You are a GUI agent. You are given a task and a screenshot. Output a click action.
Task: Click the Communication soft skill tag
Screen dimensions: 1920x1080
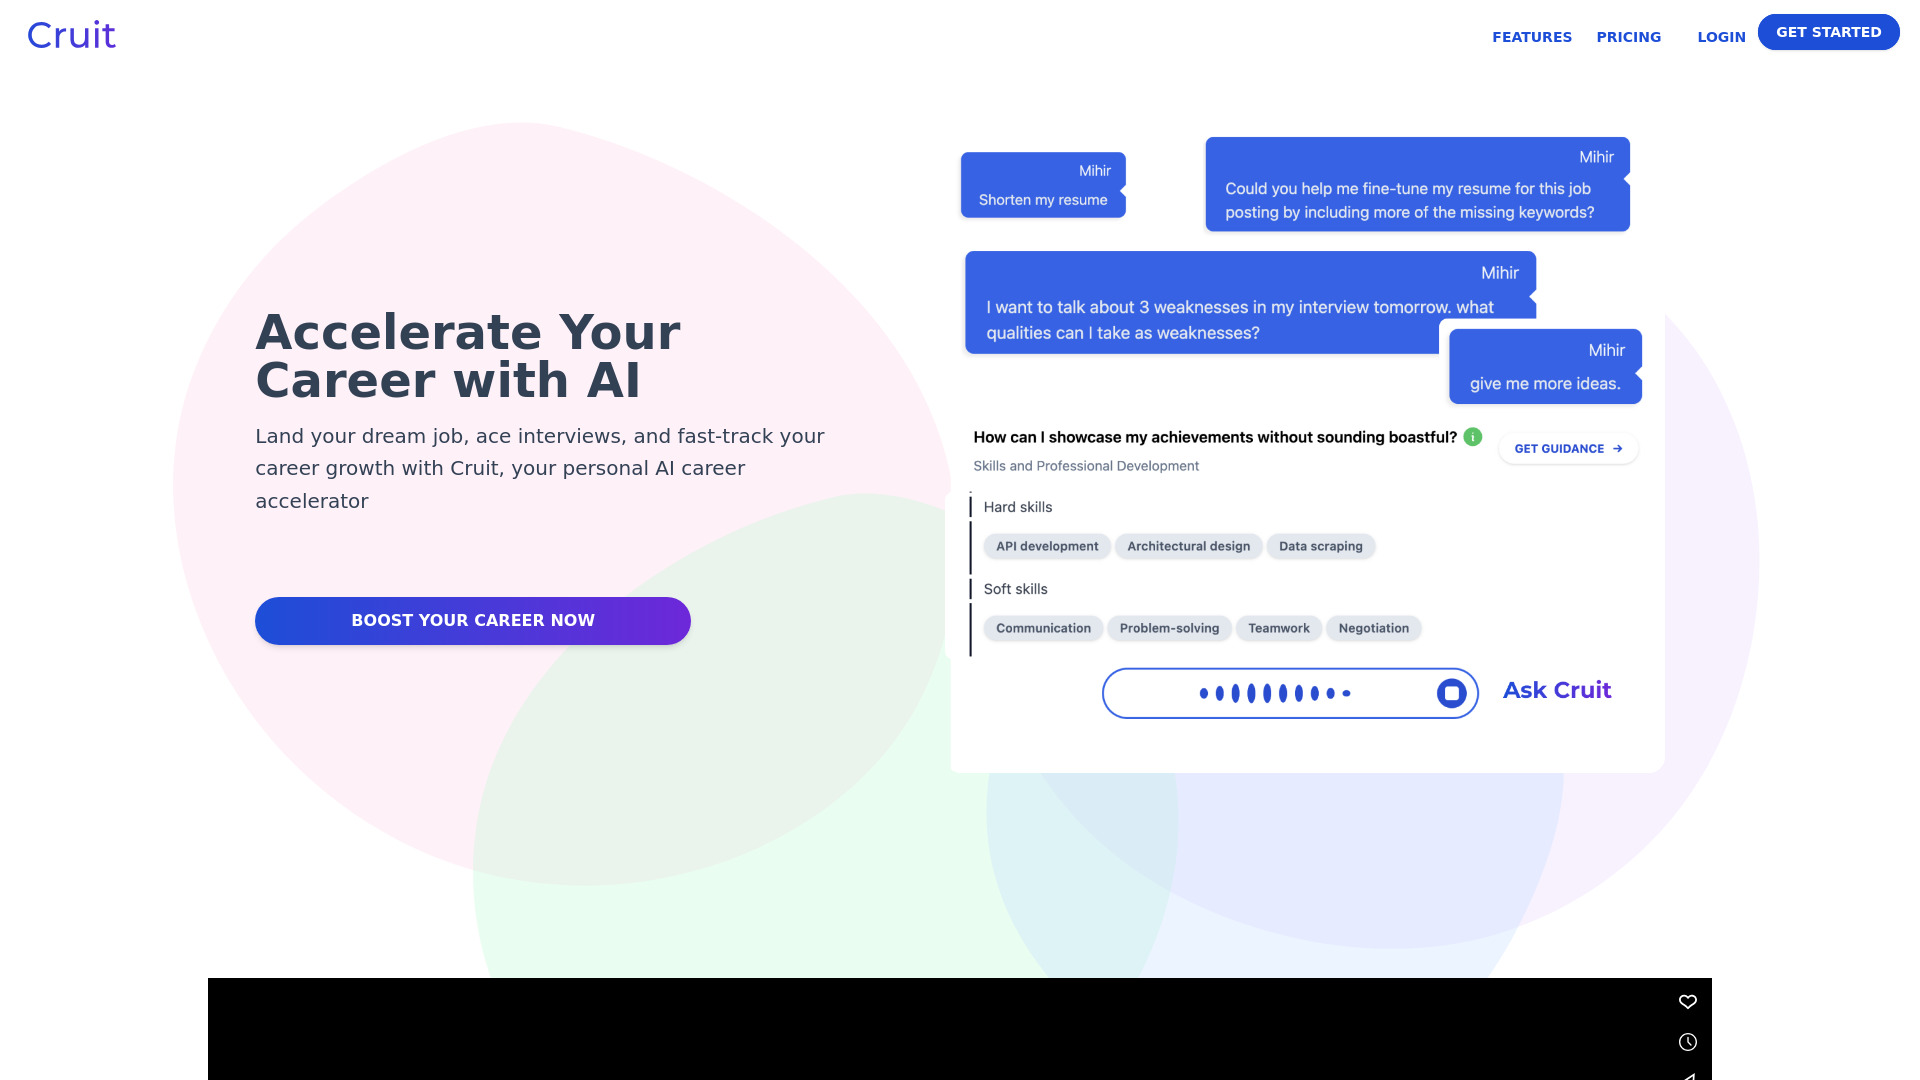pos(1043,628)
